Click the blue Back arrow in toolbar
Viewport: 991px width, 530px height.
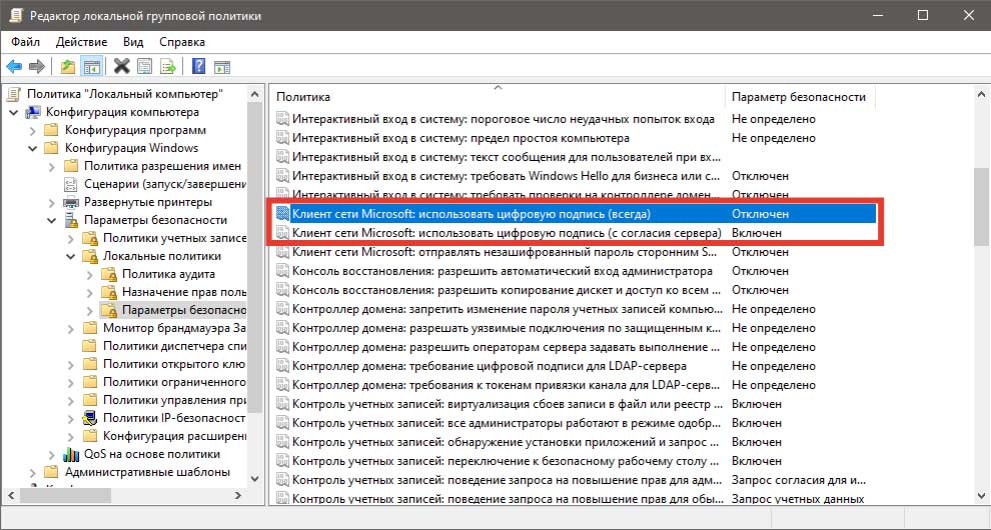tap(14, 67)
